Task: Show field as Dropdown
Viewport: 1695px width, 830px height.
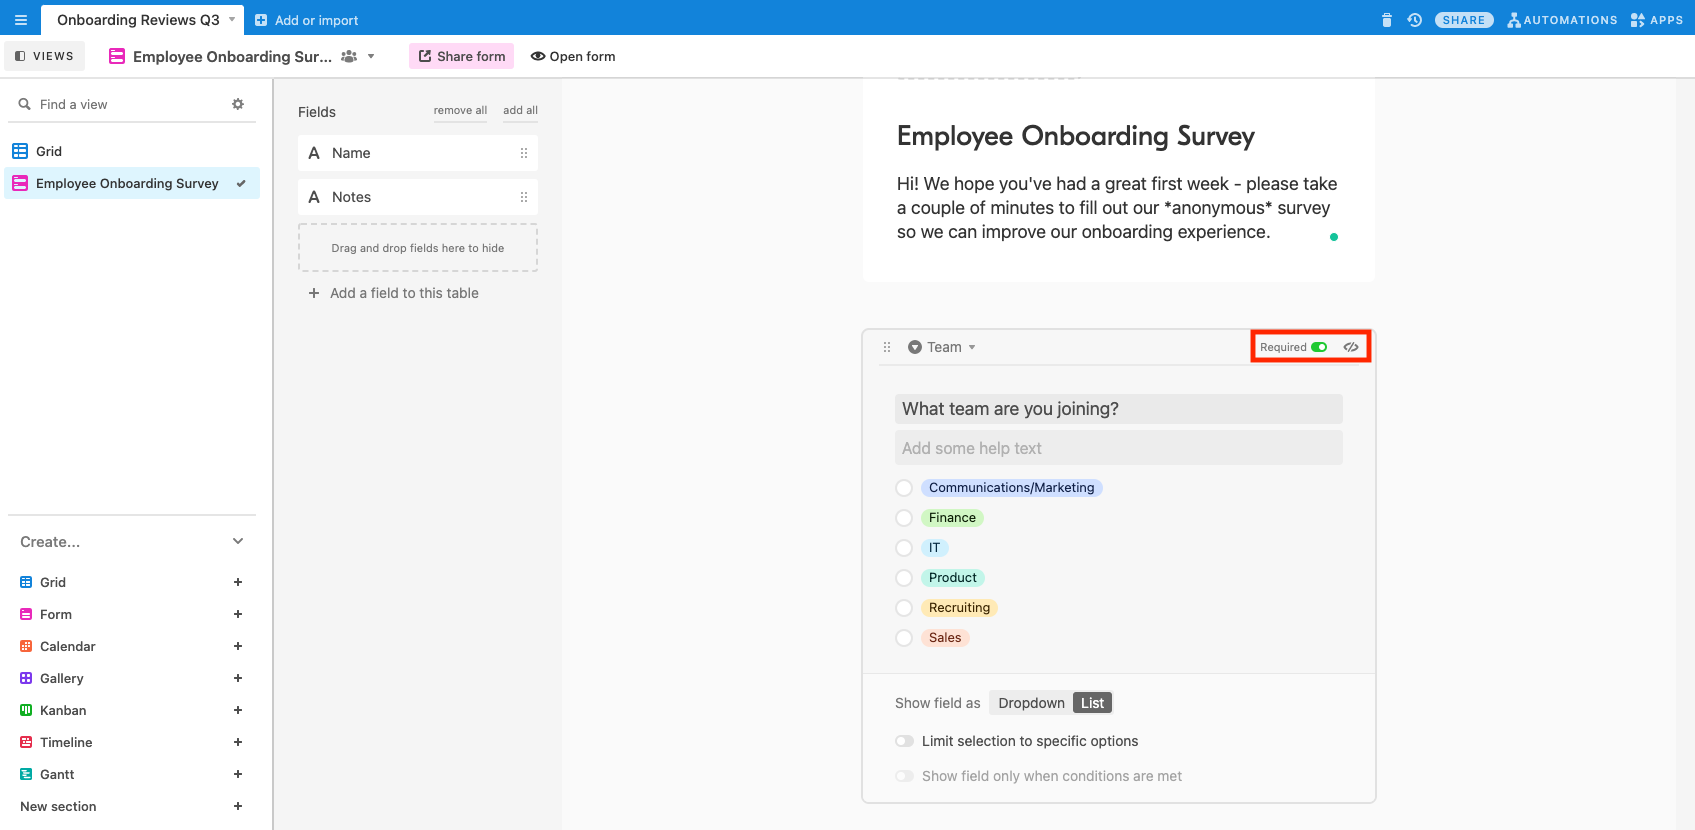Action: tap(1031, 703)
